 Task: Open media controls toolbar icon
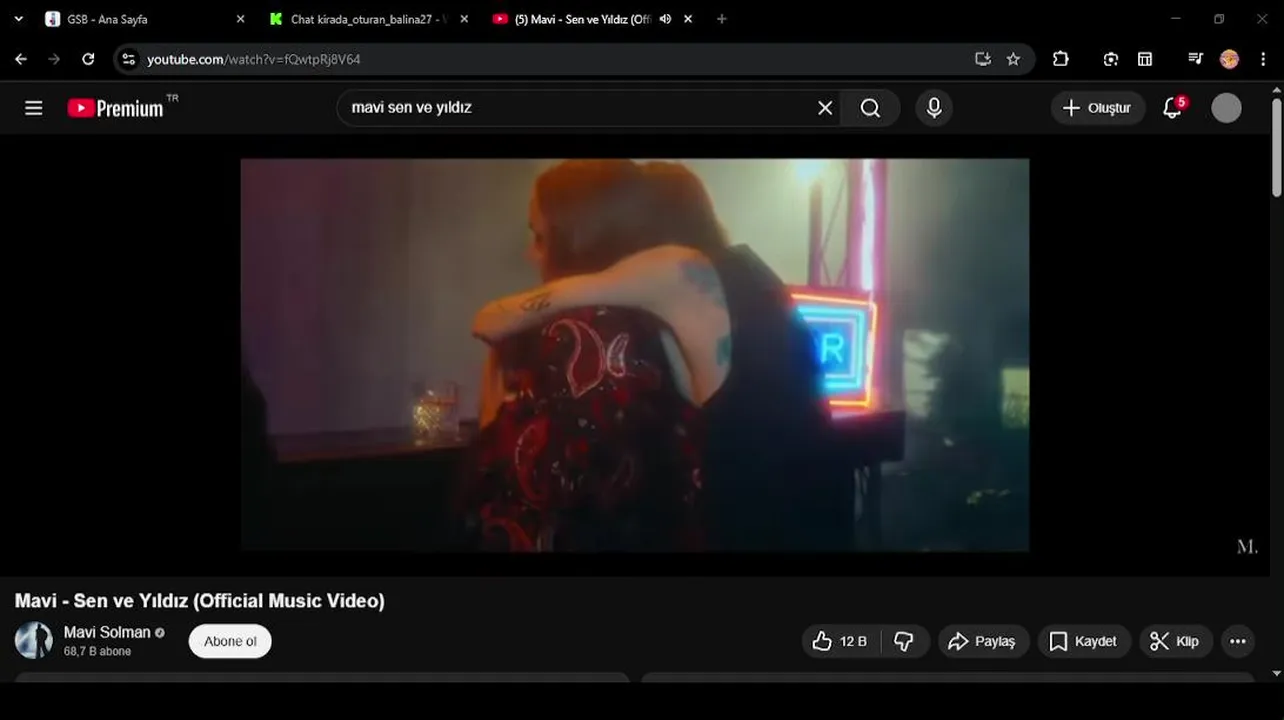tap(1195, 59)
